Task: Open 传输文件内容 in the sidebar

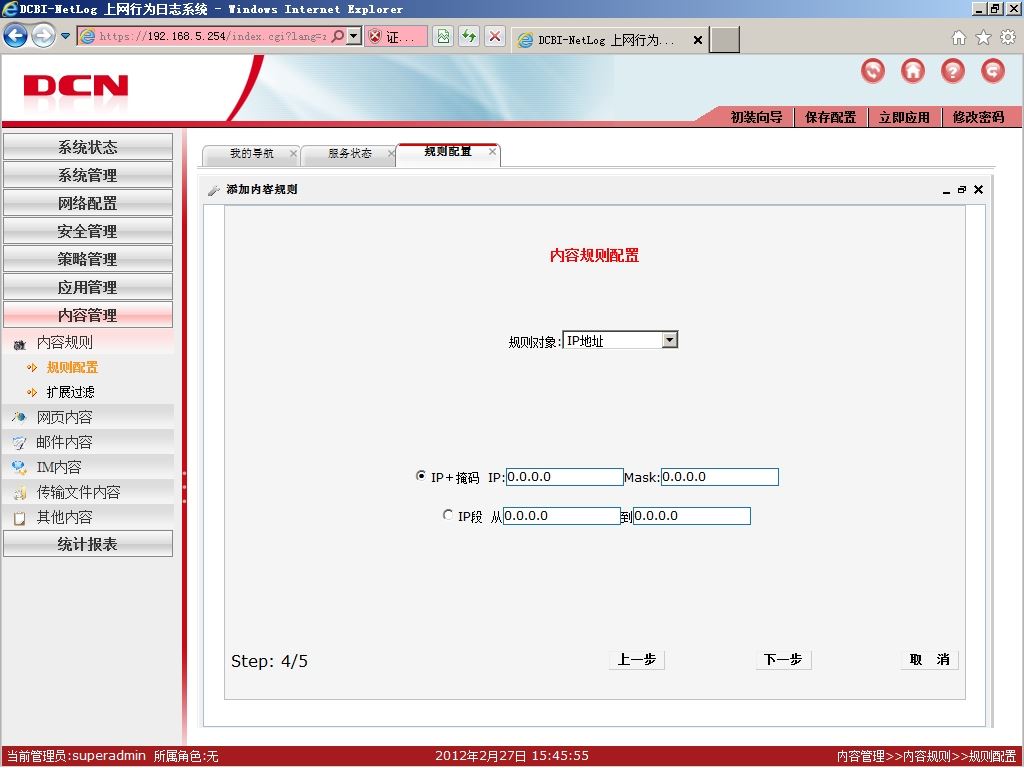Action: click(x=78, y=492)
